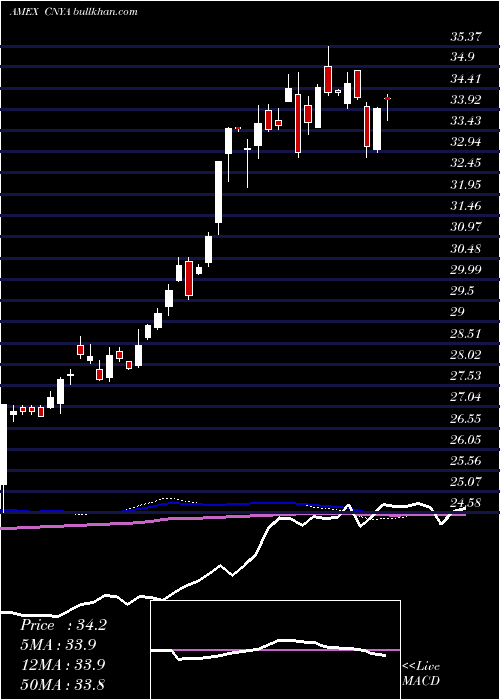The height and width of the screenshot is (700, 500).
Task: Click the 33.43 price axis label
Action: point(466,121)
